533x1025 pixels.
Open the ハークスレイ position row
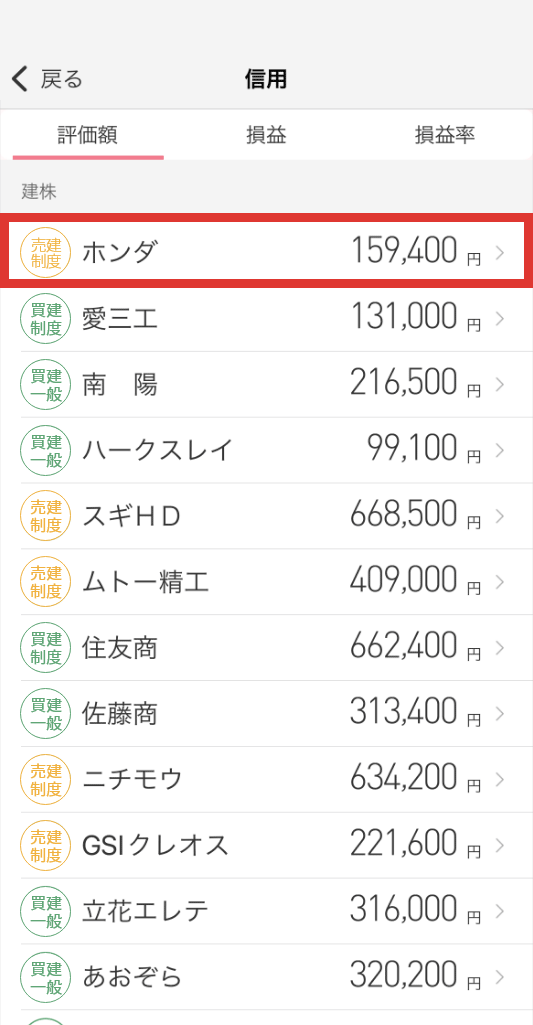[x=266, y=450]
